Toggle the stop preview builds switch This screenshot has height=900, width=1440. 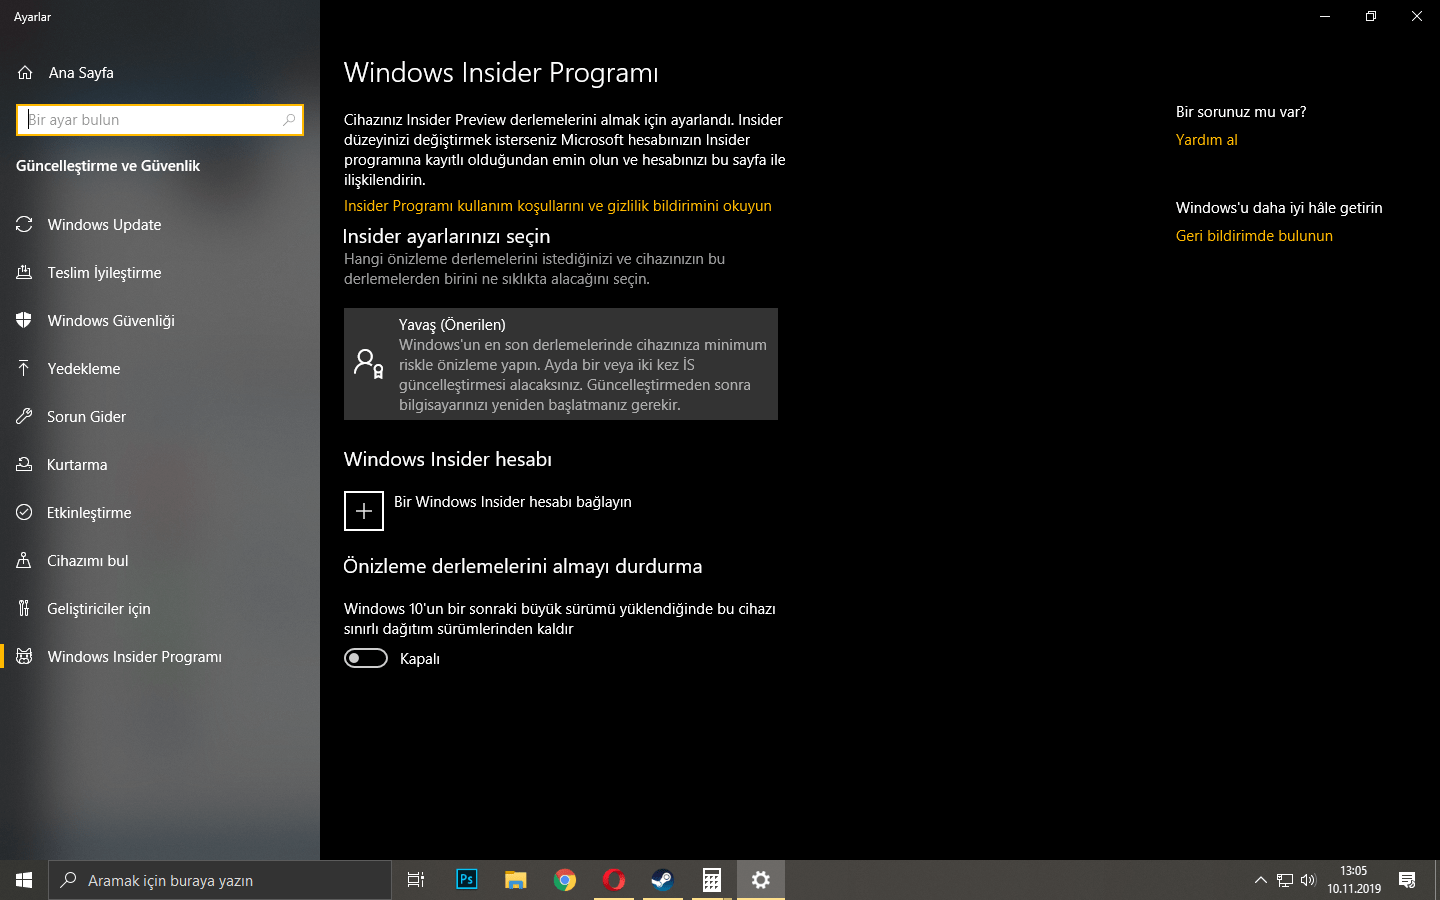point(366,658)
